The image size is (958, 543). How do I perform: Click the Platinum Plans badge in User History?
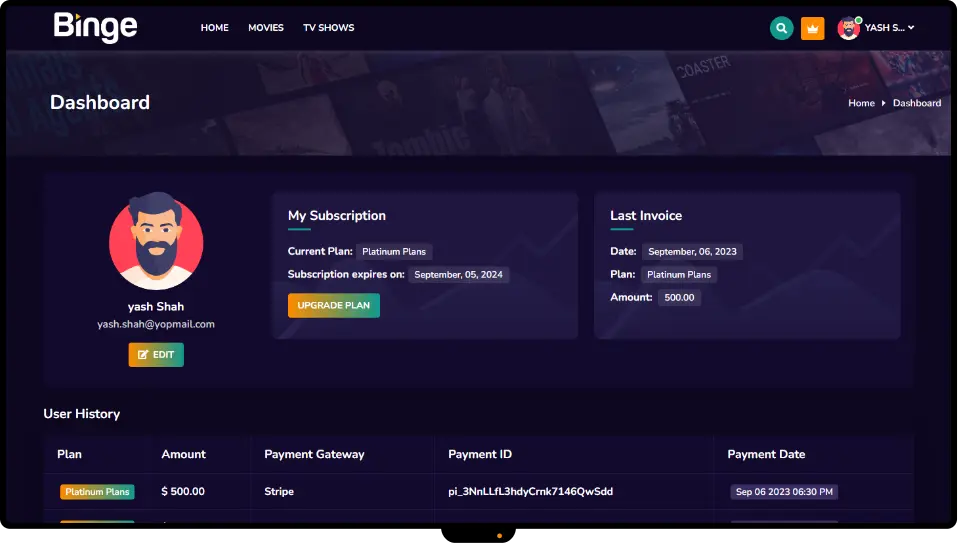click(x=97, y=492)
